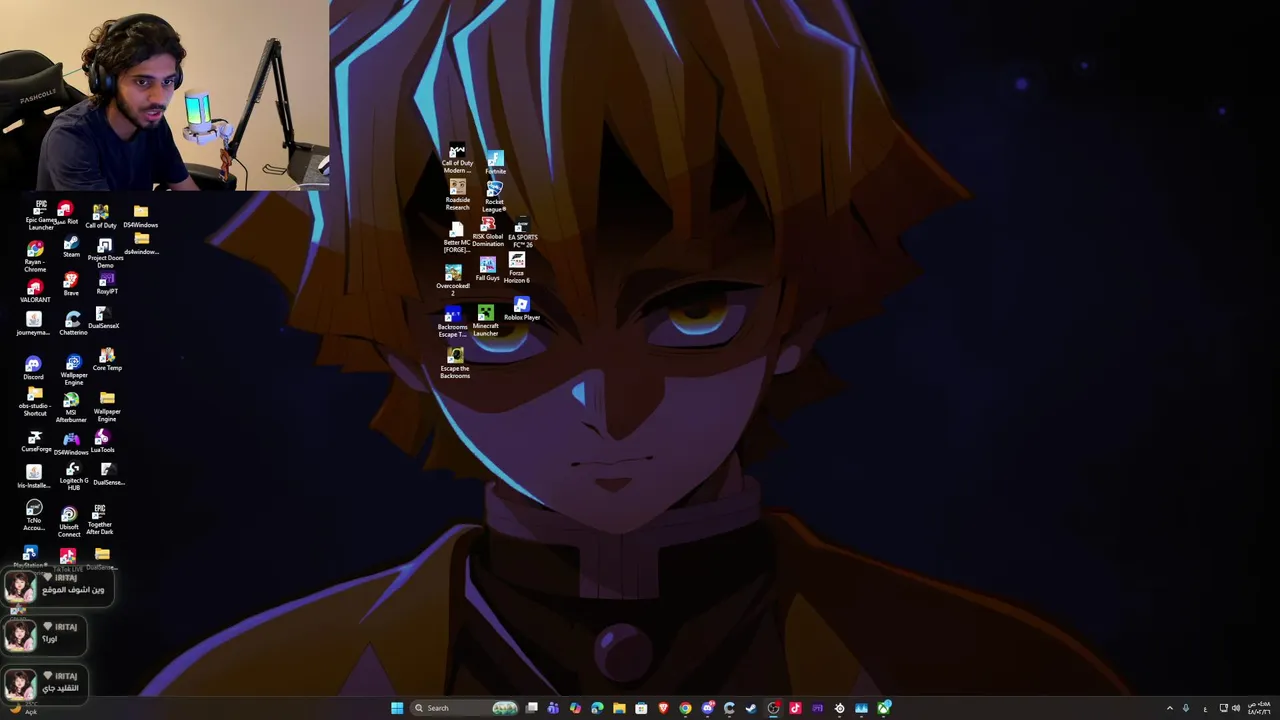Click the microphone icon in system tray
Image resolution: width=1280 pixels, height=720 pixels.
click(x=1186, y=708)
